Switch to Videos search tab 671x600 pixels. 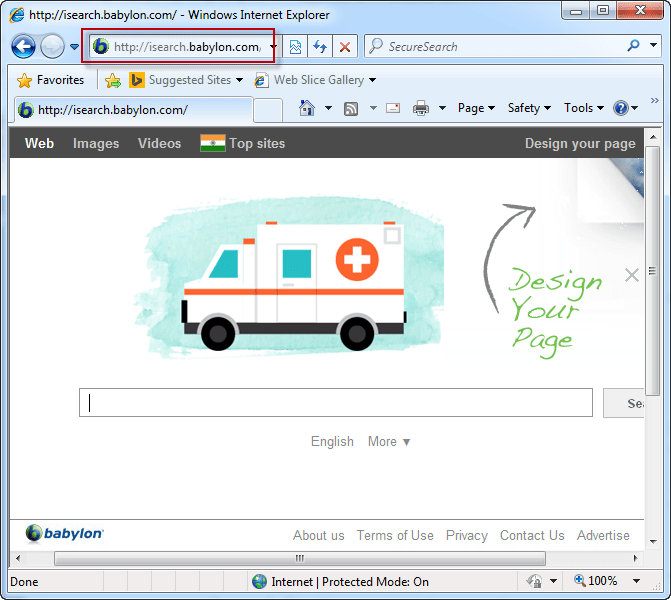pyautogui.click(x=159, y=143)
